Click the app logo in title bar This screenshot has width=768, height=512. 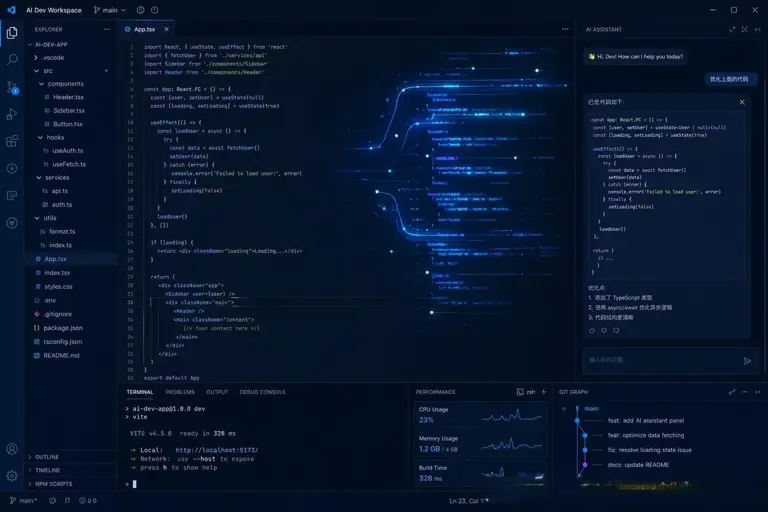click(11, 10)
